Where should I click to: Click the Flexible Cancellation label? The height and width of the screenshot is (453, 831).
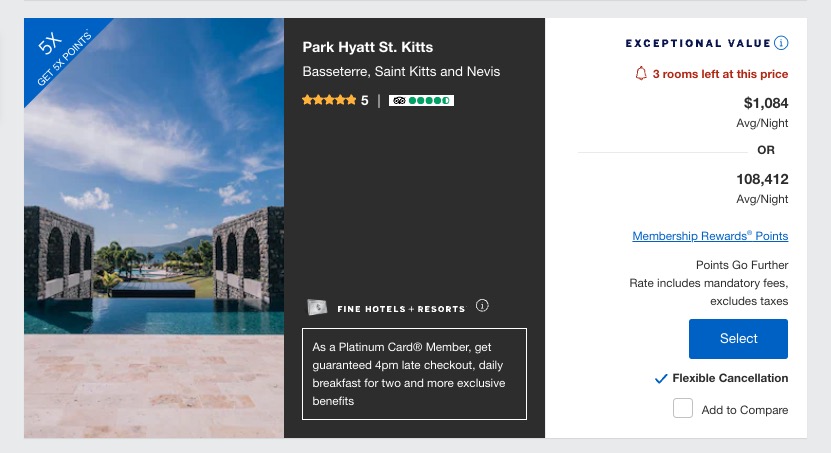coord(730,378)
